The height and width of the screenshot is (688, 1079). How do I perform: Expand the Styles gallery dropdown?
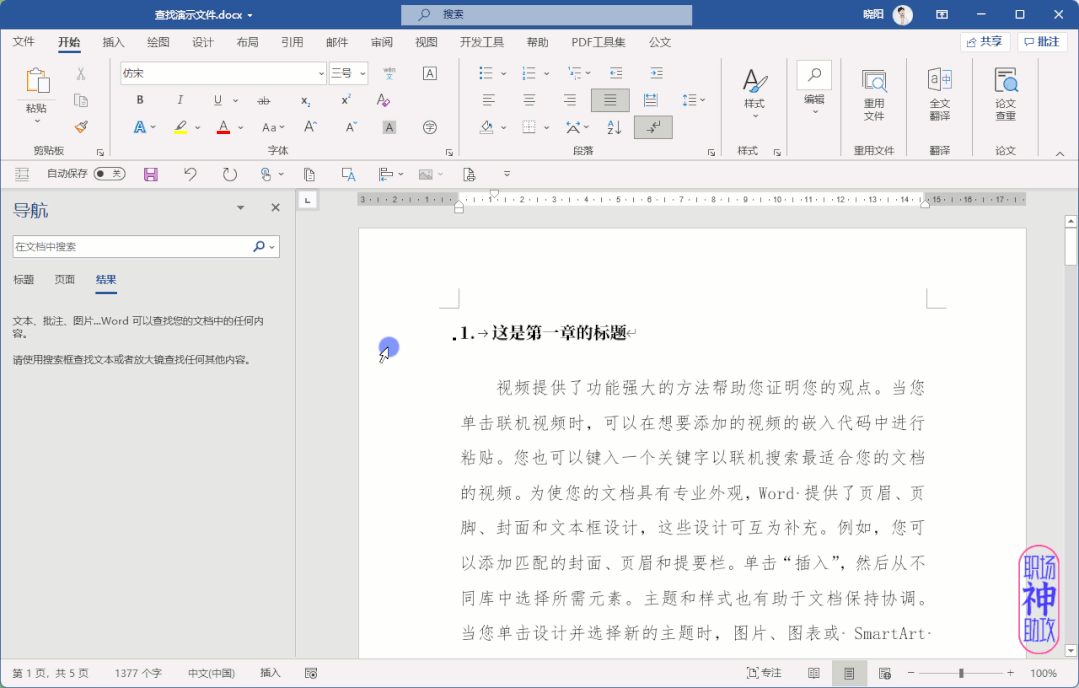(755, 116)
